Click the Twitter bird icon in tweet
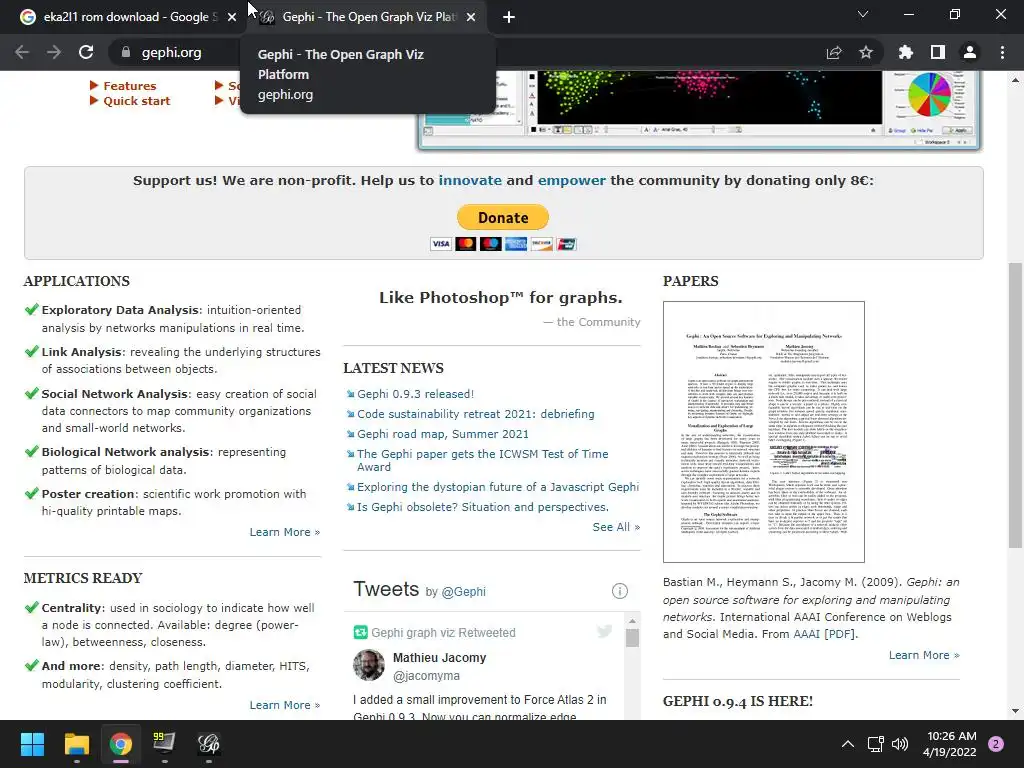1024x768 pixels. [x=605, y=631]
